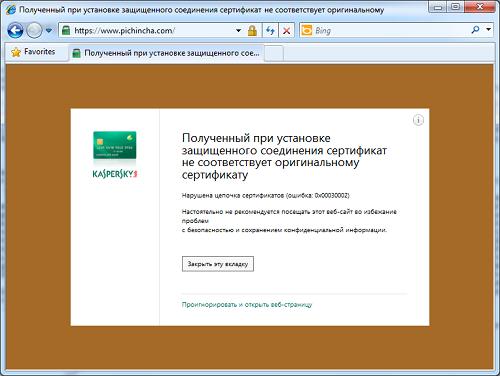
Task: Click the Forward navigation arrow button
Action: (34, 31)
